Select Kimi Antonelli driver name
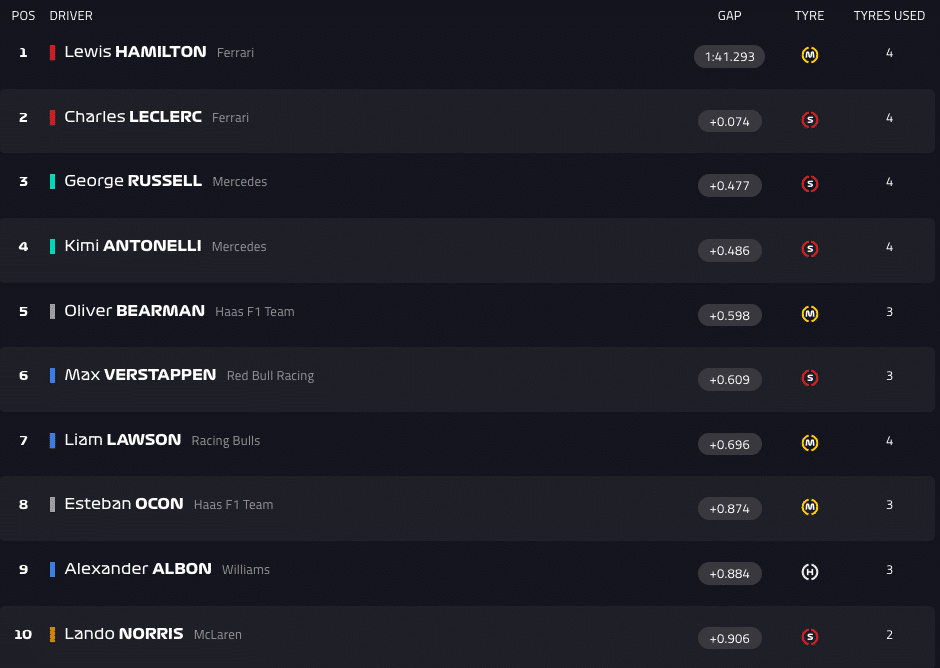 pos(133,246)
